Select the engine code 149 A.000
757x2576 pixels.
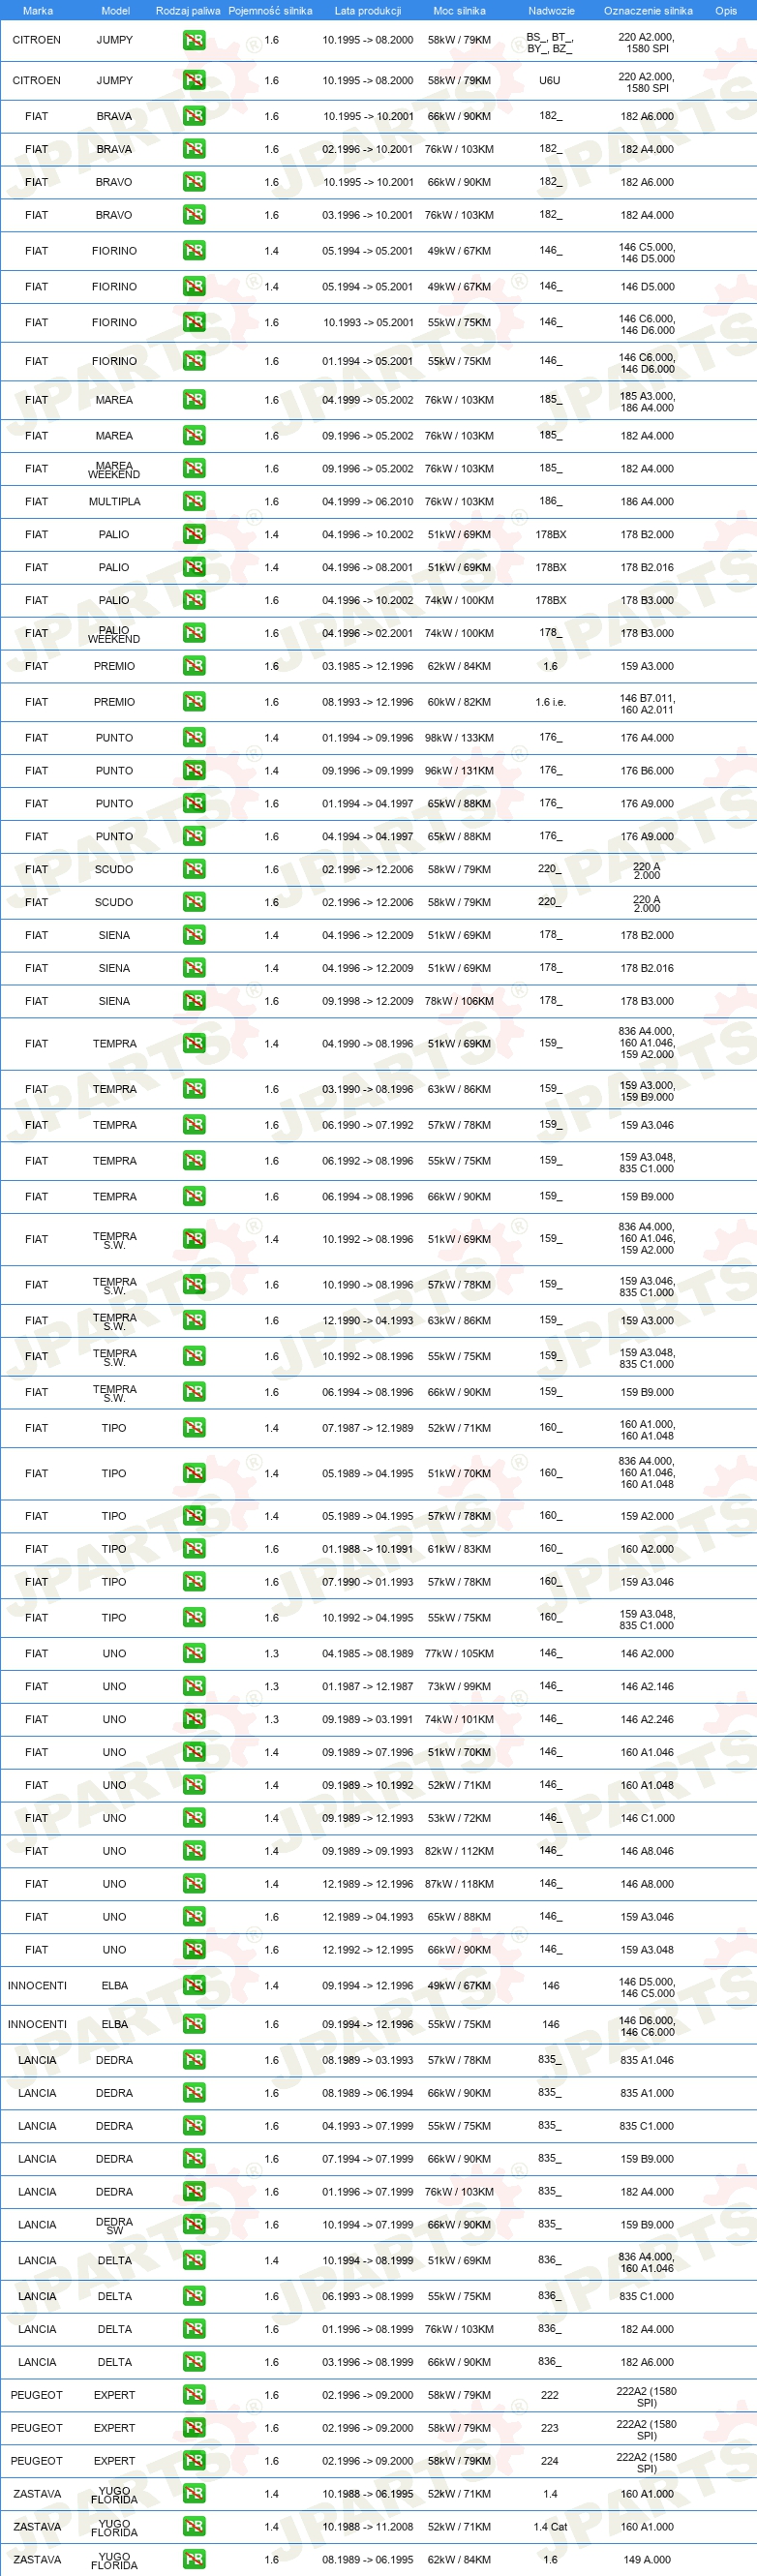click(647, 2560)
